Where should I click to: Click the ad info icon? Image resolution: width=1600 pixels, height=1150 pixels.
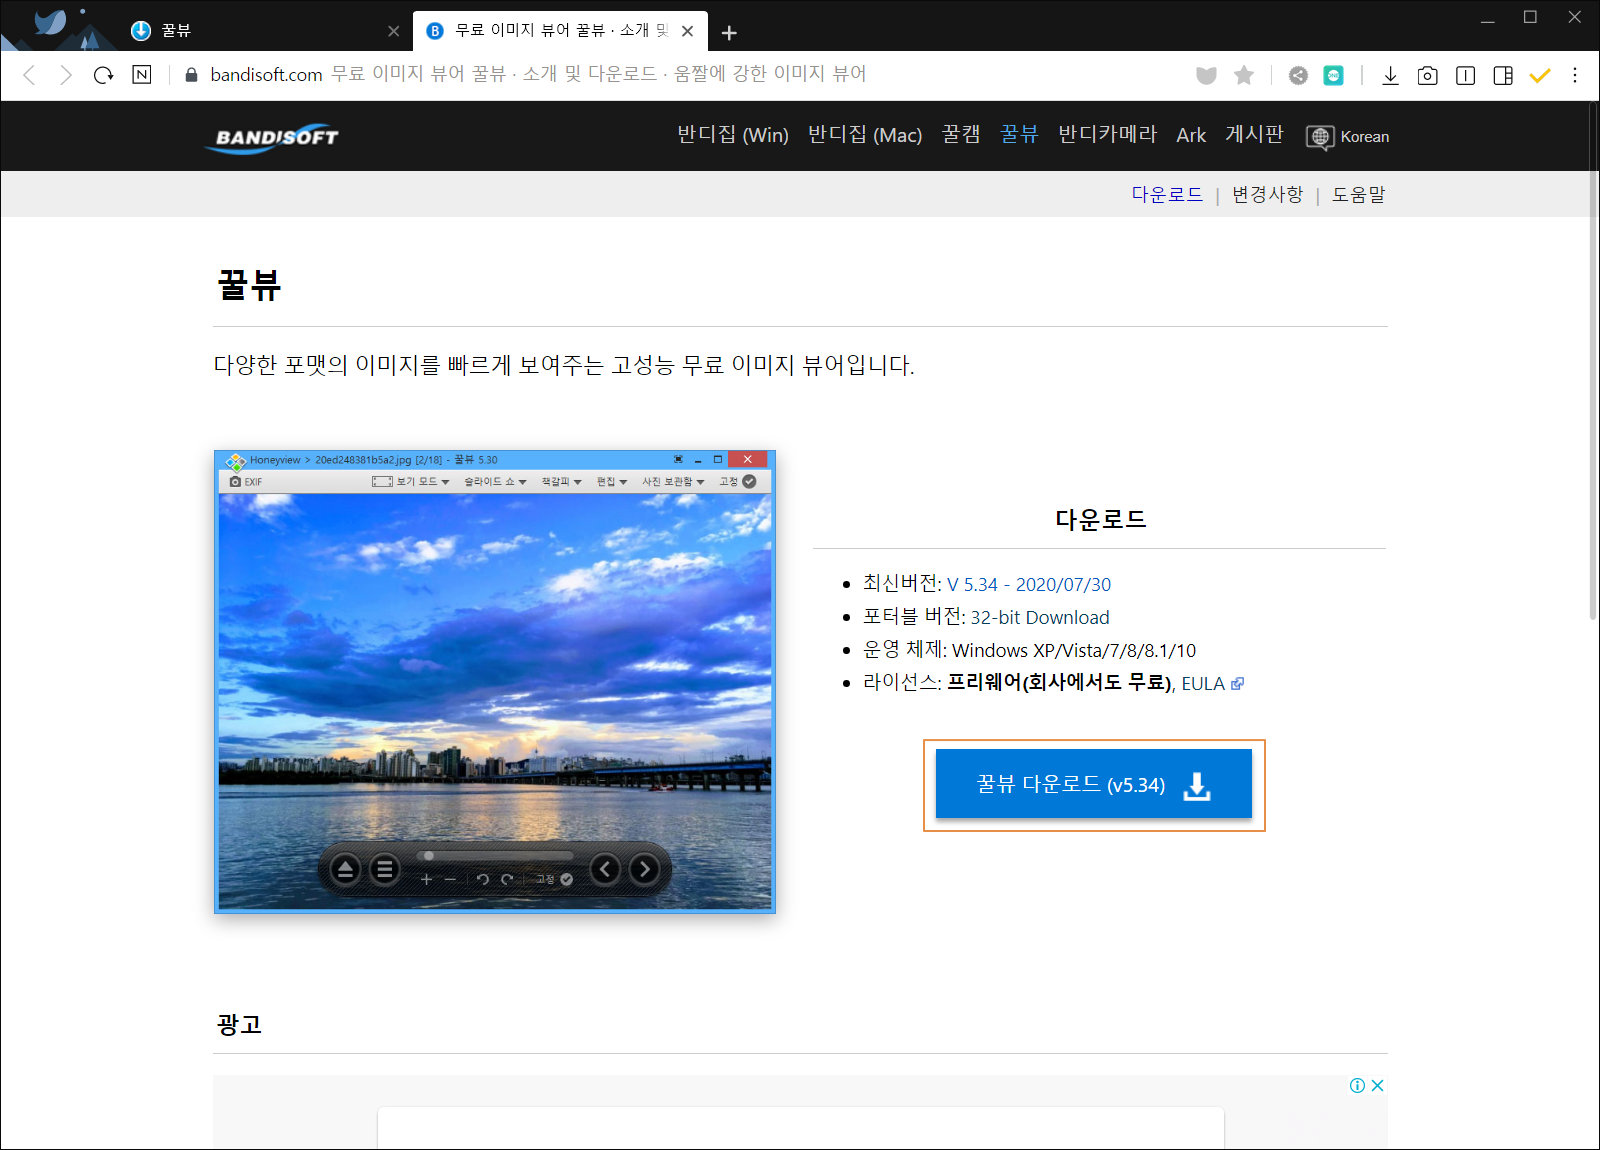click(1357, 1086)
